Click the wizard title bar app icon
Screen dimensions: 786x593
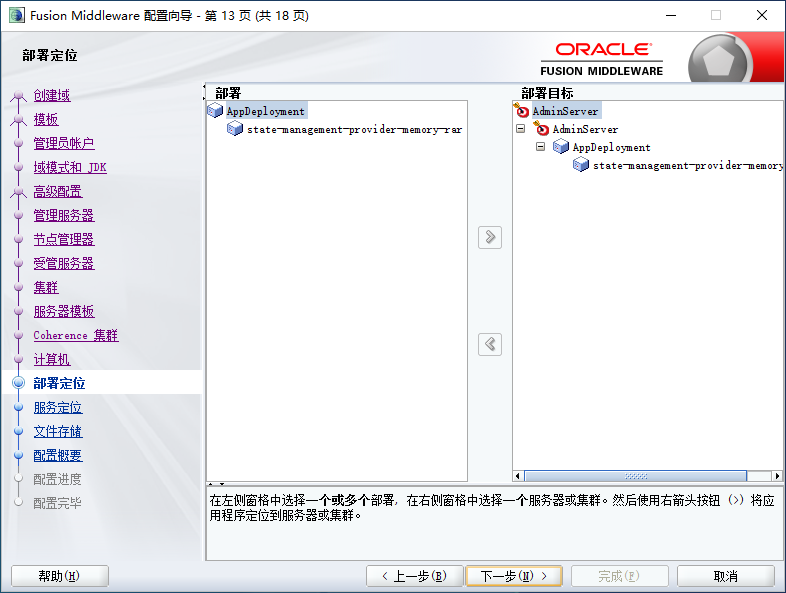[16, 16]
